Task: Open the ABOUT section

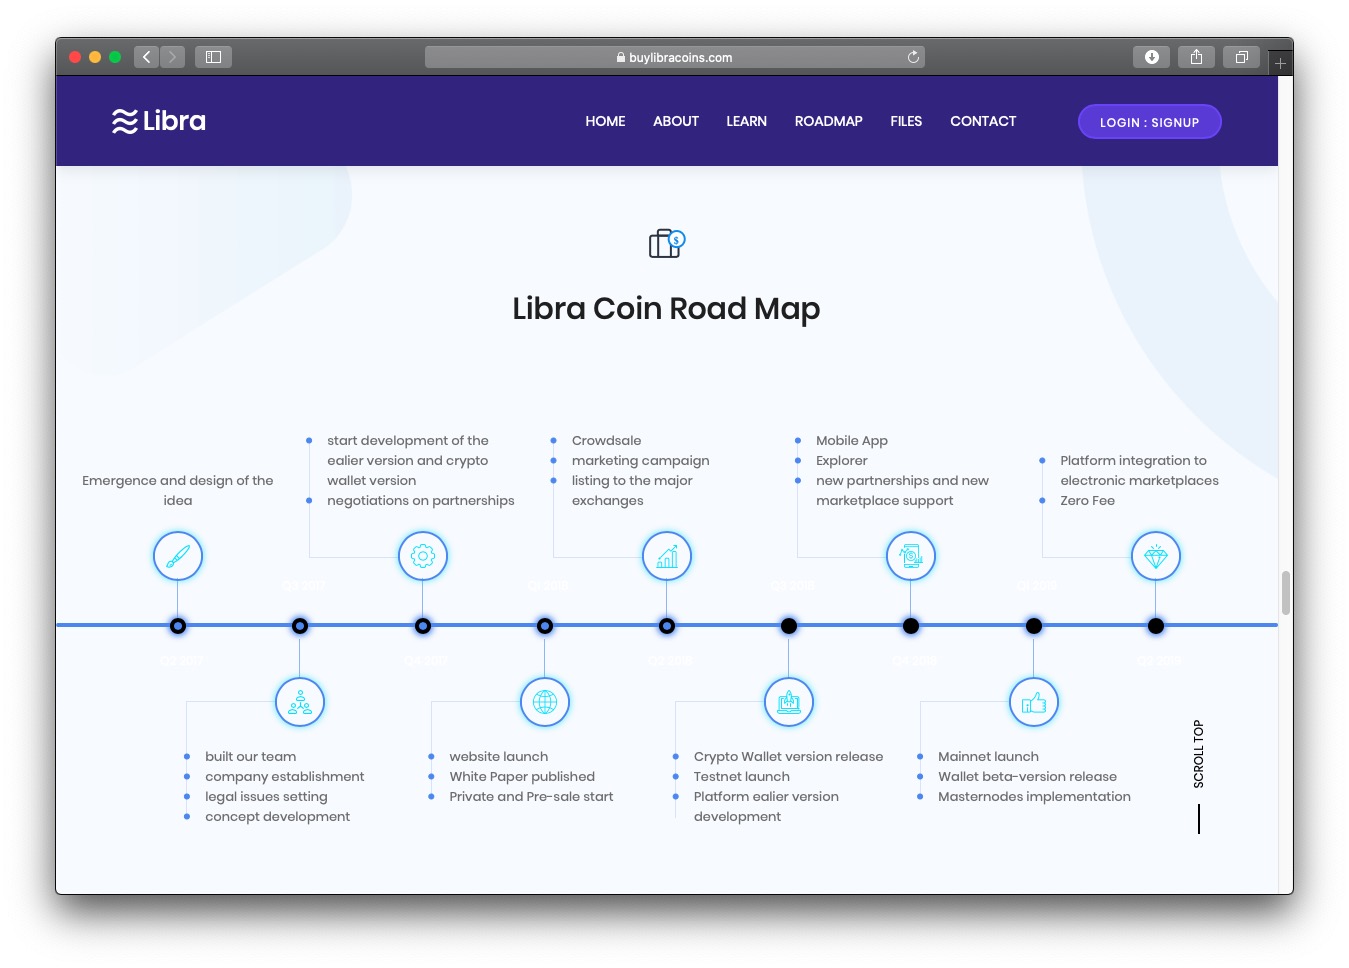Action: point(676,121)
